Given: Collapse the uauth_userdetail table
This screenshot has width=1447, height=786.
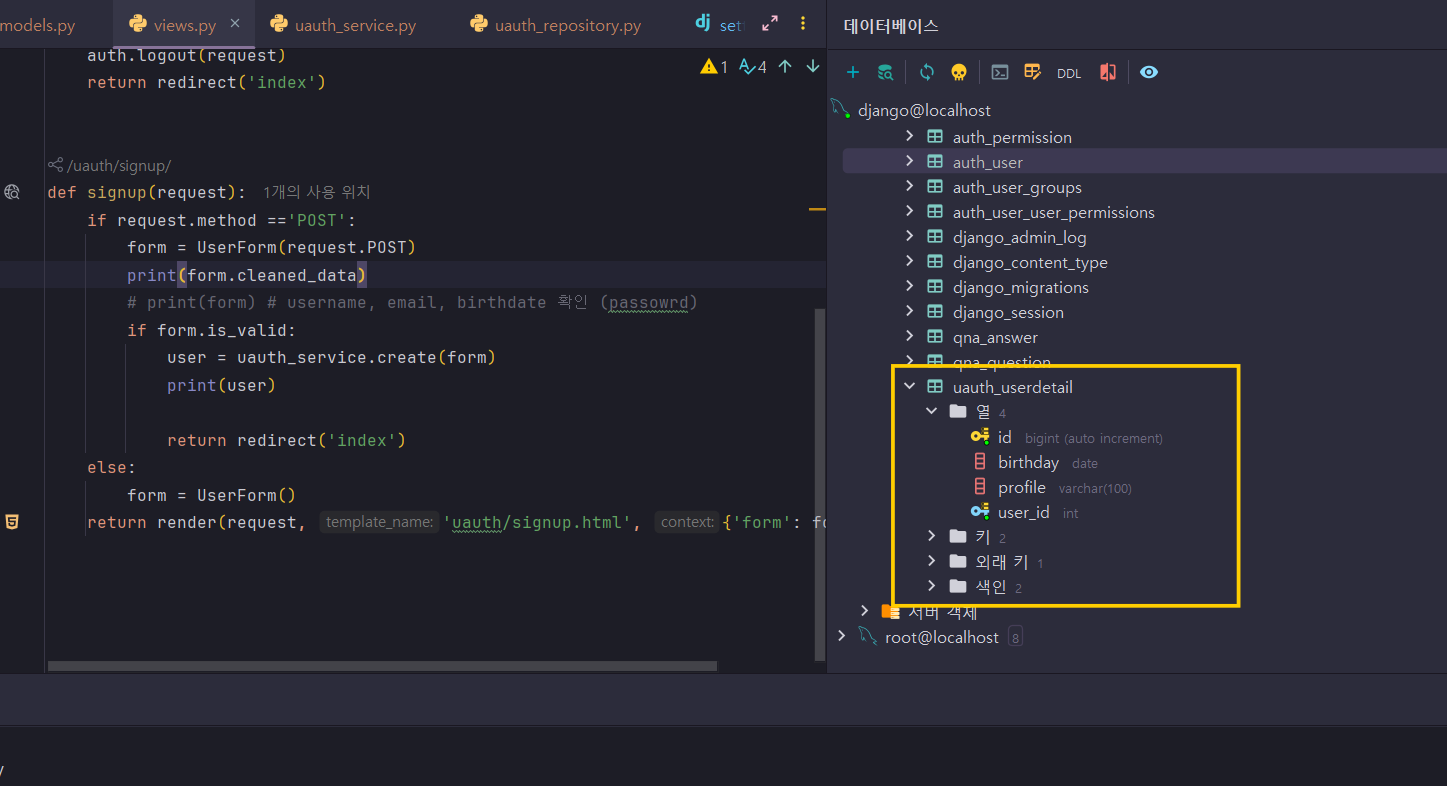Looking at the screenshot, I should point(909,386).
